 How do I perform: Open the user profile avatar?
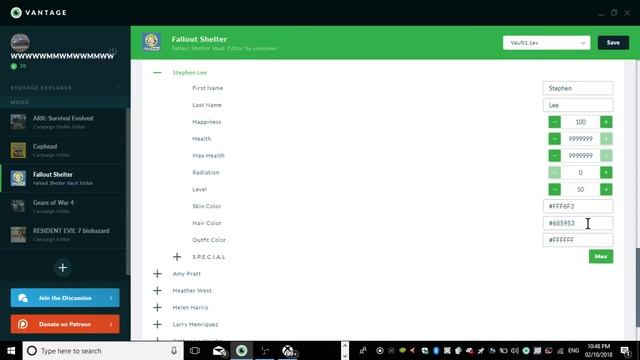click(20, 42)
